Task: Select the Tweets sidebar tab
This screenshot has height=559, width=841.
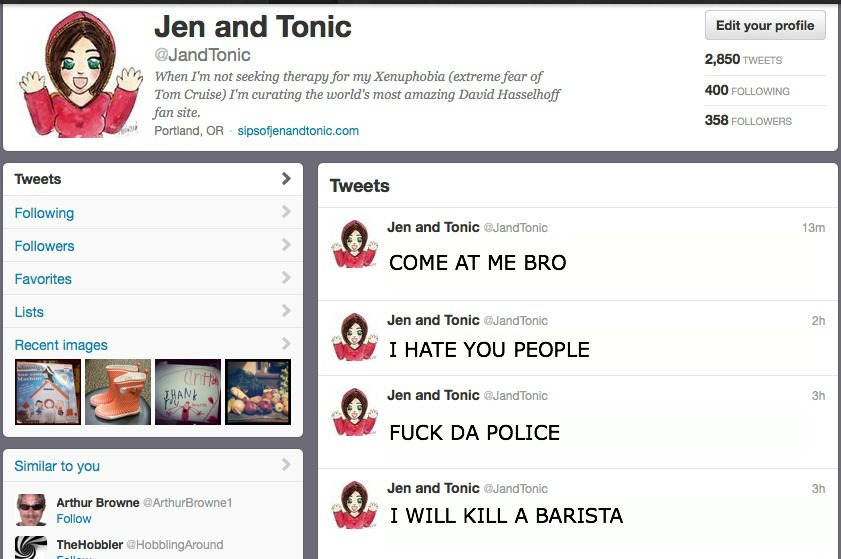Action: [153, 179]
